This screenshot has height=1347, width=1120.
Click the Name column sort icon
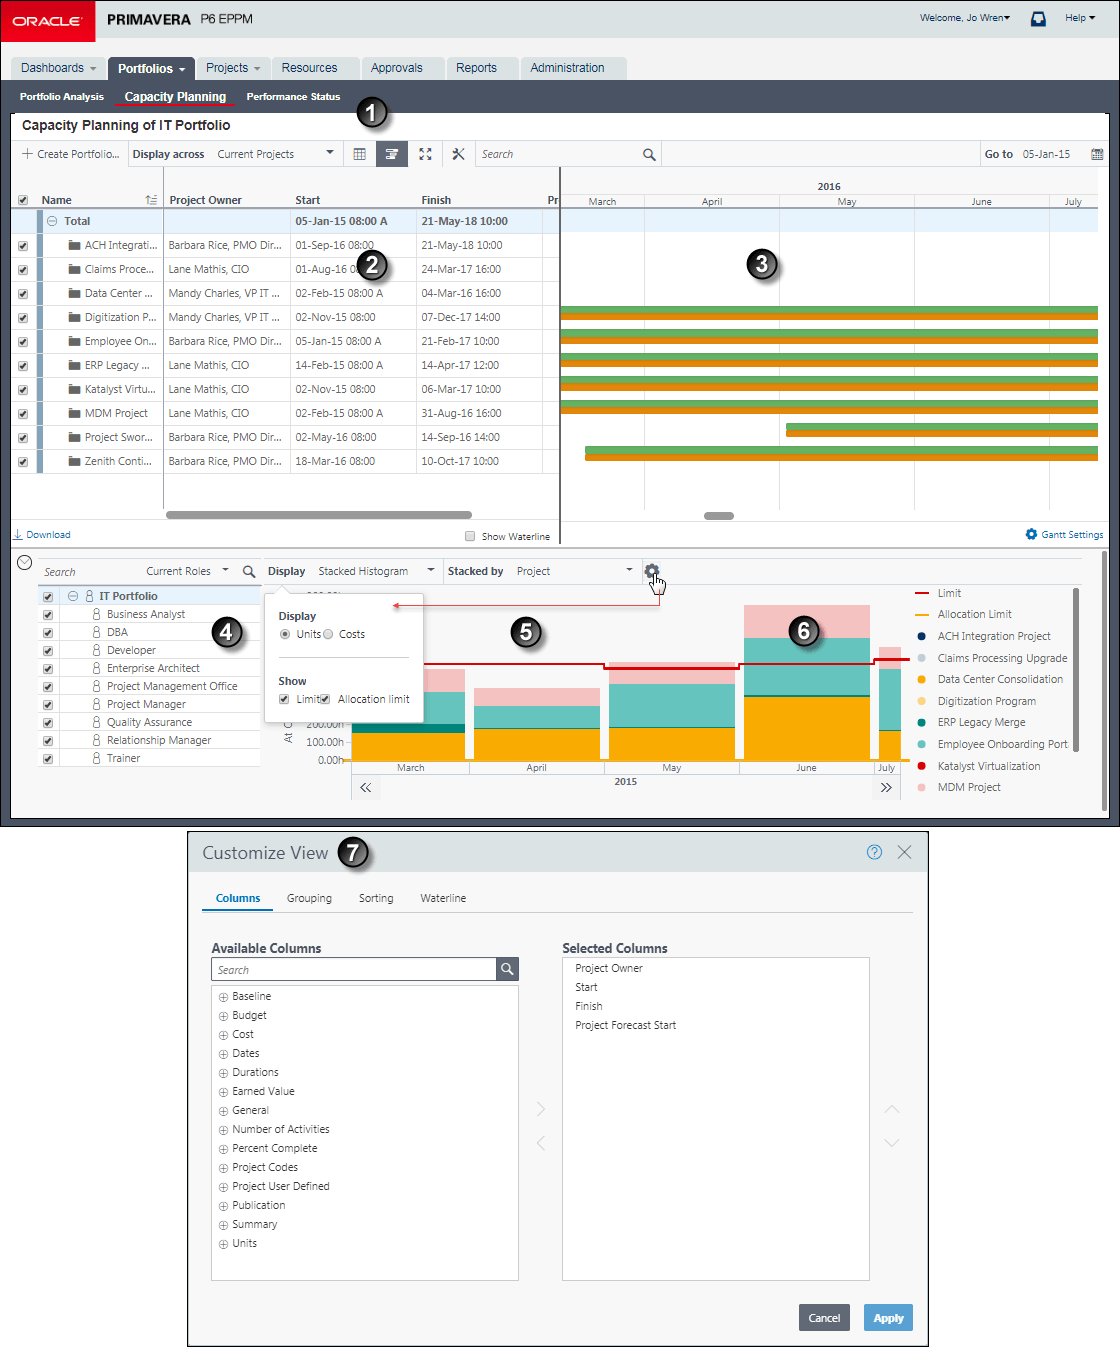click(x=151, y=200)
